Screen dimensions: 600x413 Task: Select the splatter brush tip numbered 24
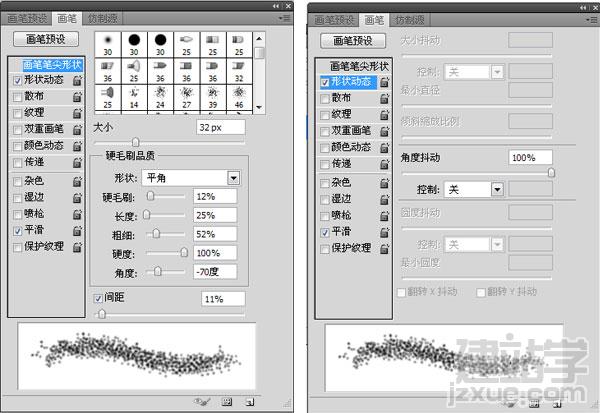(x=160, y=97)
